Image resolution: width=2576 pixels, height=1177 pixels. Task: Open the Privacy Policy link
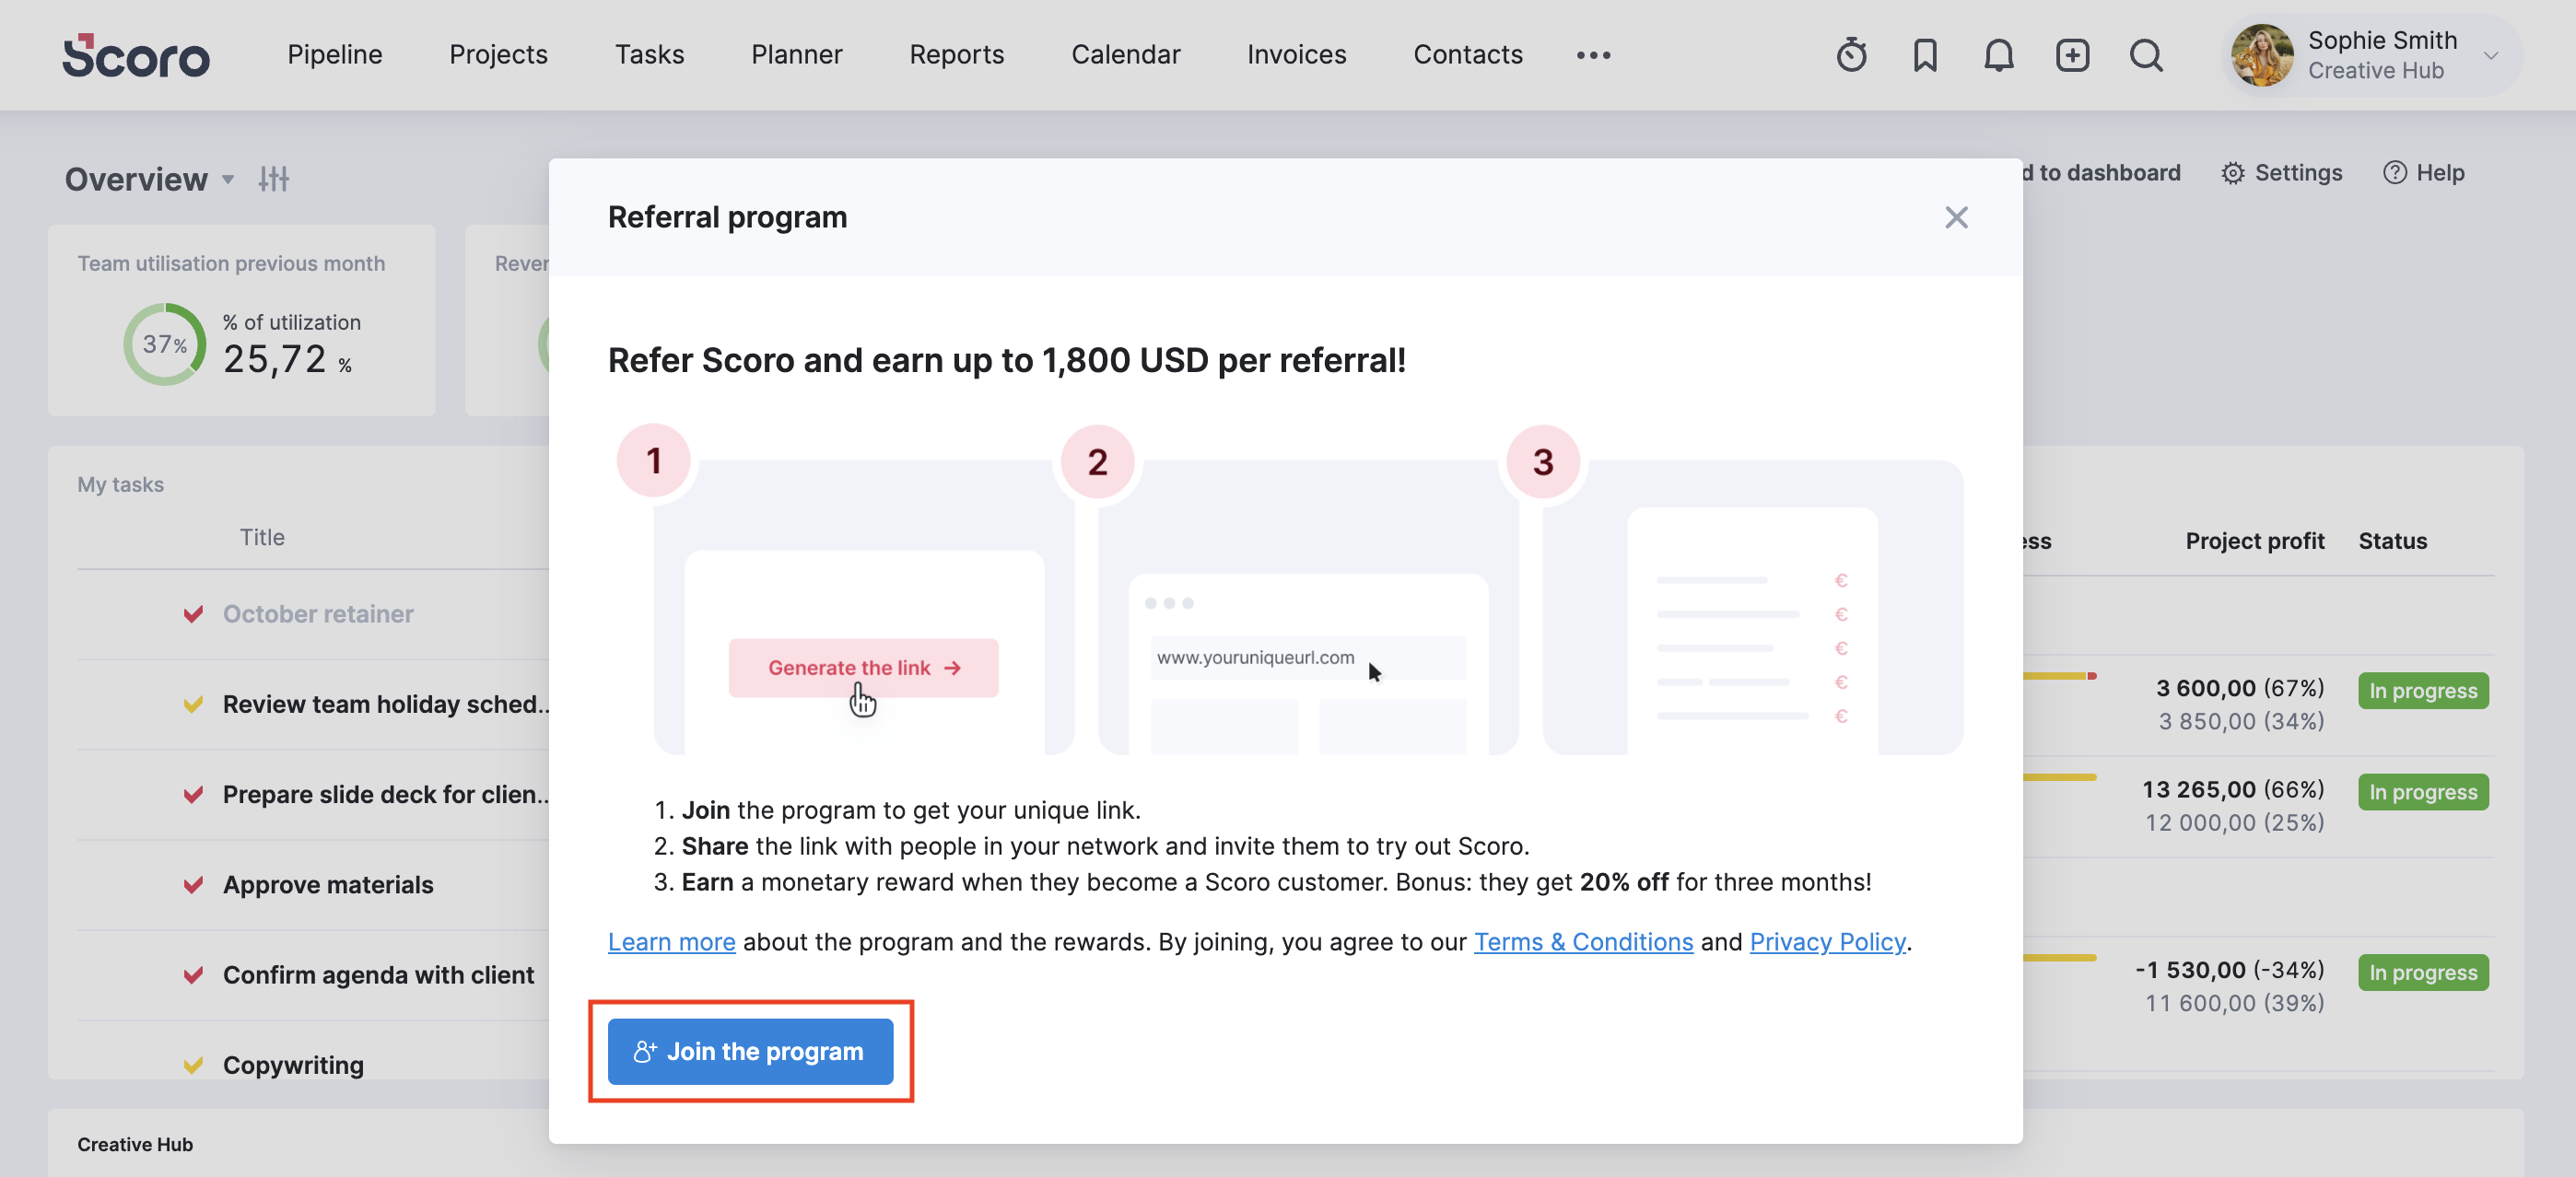pyautogui.click(x=1827, y=942)
